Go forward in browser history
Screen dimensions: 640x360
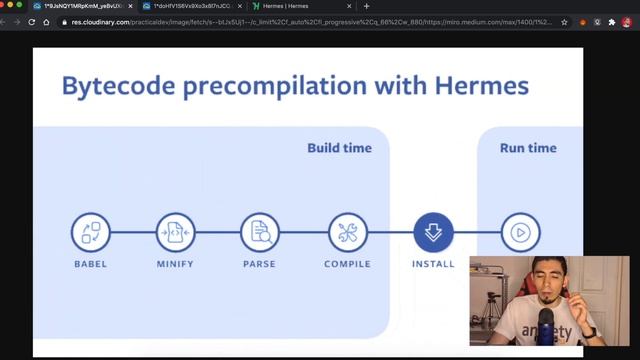17,22
